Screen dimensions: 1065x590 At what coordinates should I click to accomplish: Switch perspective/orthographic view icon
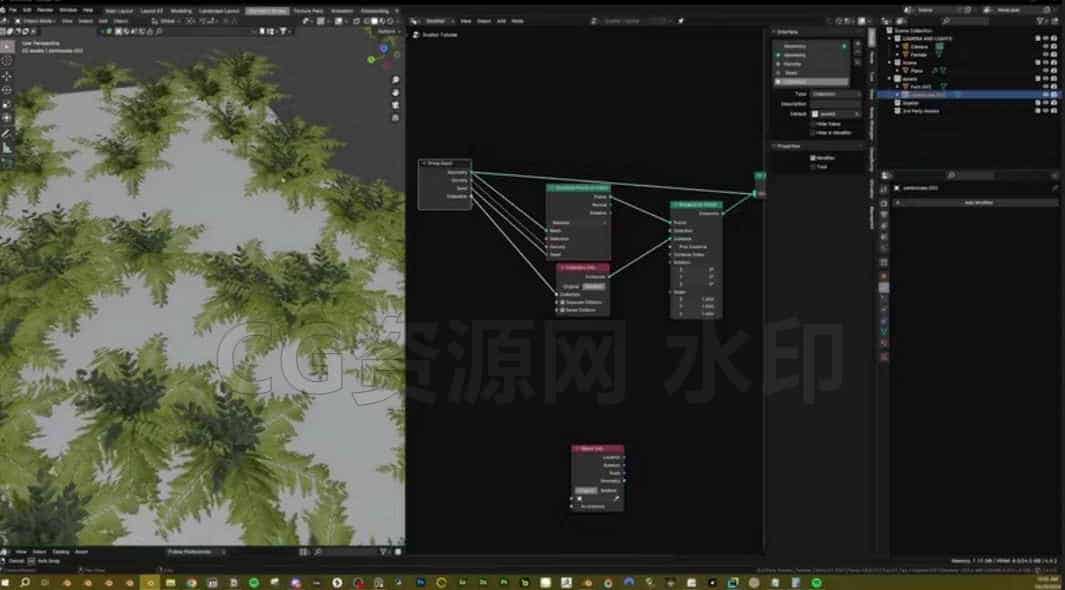point(395,117)
